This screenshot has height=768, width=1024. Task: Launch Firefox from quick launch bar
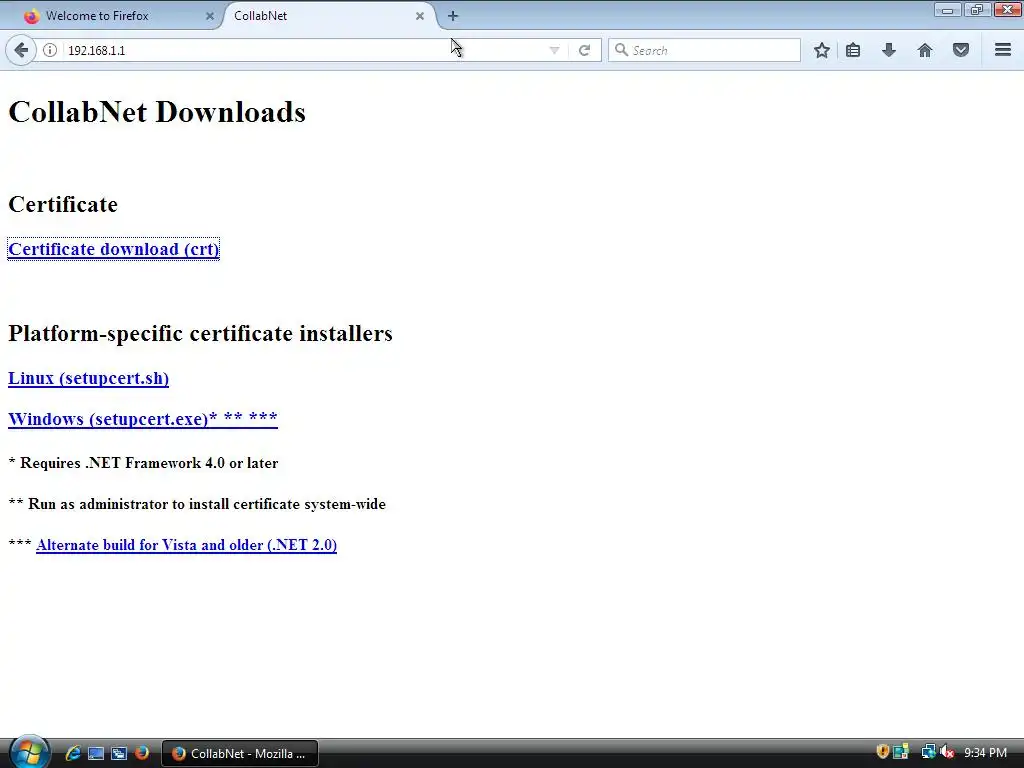[142, 753]
